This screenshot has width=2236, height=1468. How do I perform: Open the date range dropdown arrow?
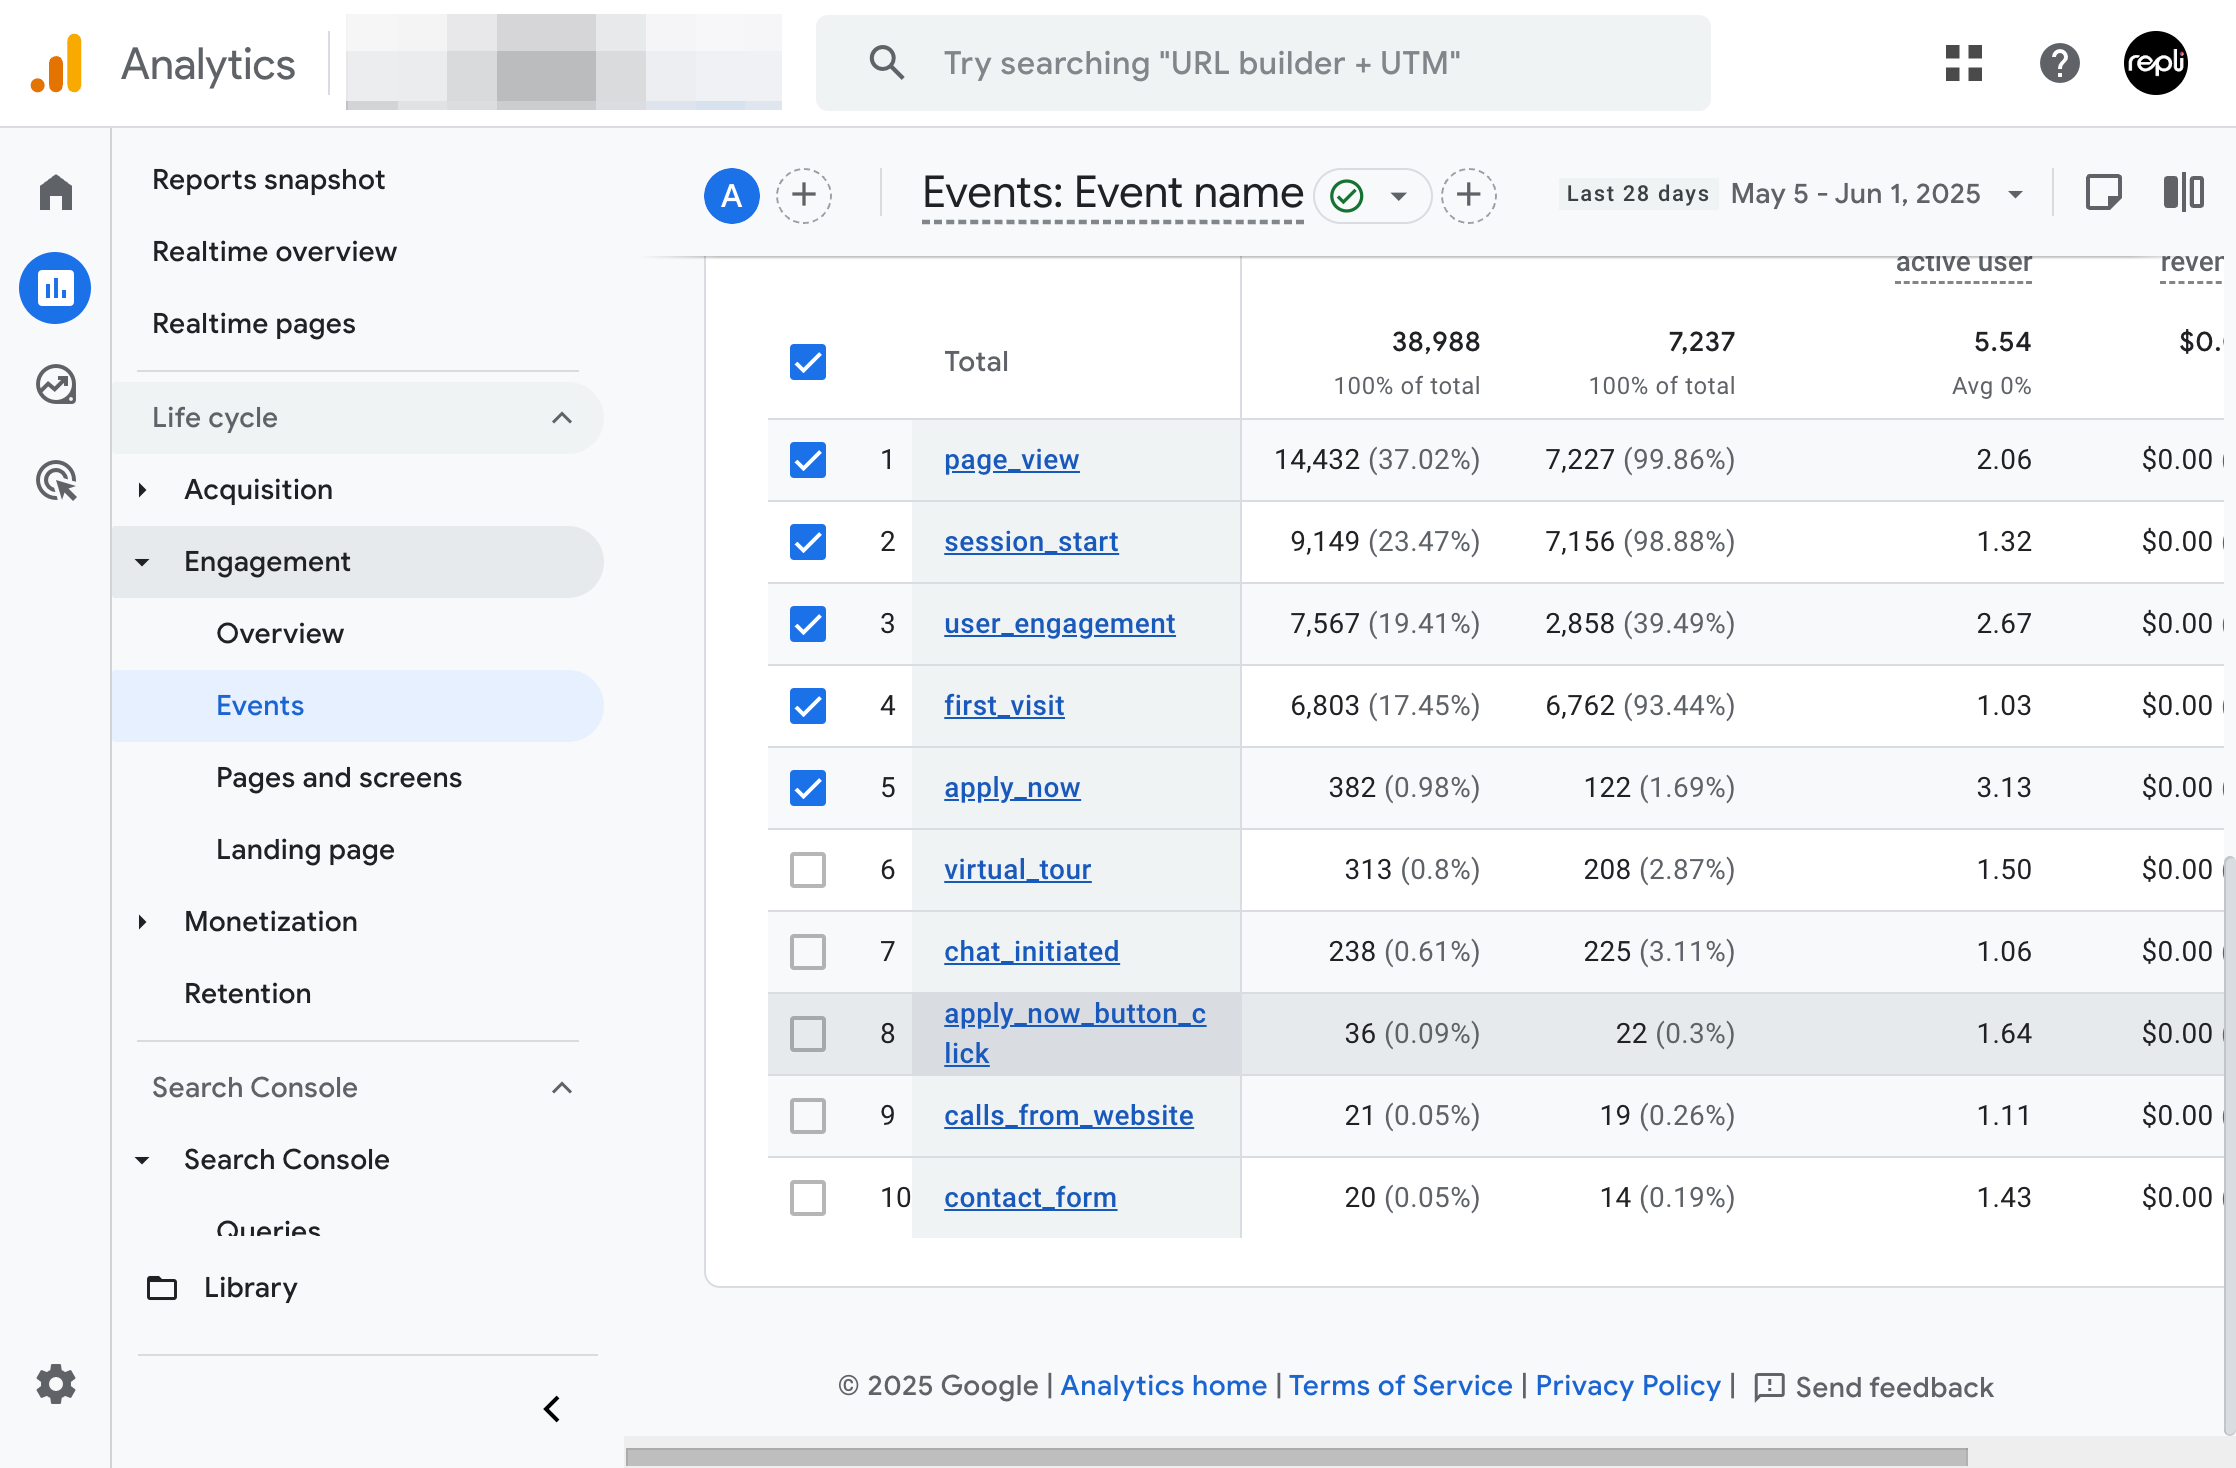pyautogui.click(x=2016, y=194)
